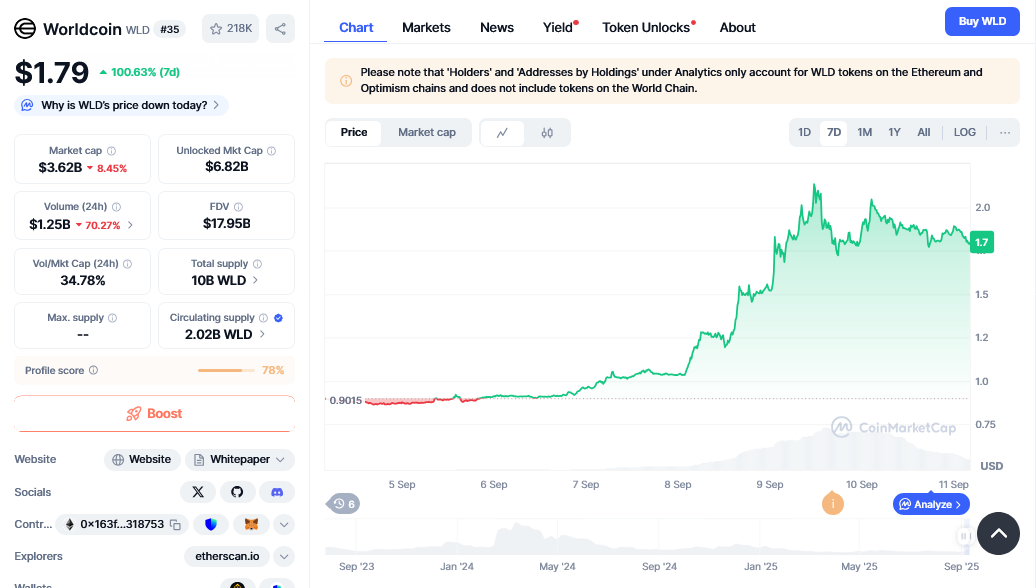Open the About tab
Screen dimensions: 1036x588
[737, 28]
